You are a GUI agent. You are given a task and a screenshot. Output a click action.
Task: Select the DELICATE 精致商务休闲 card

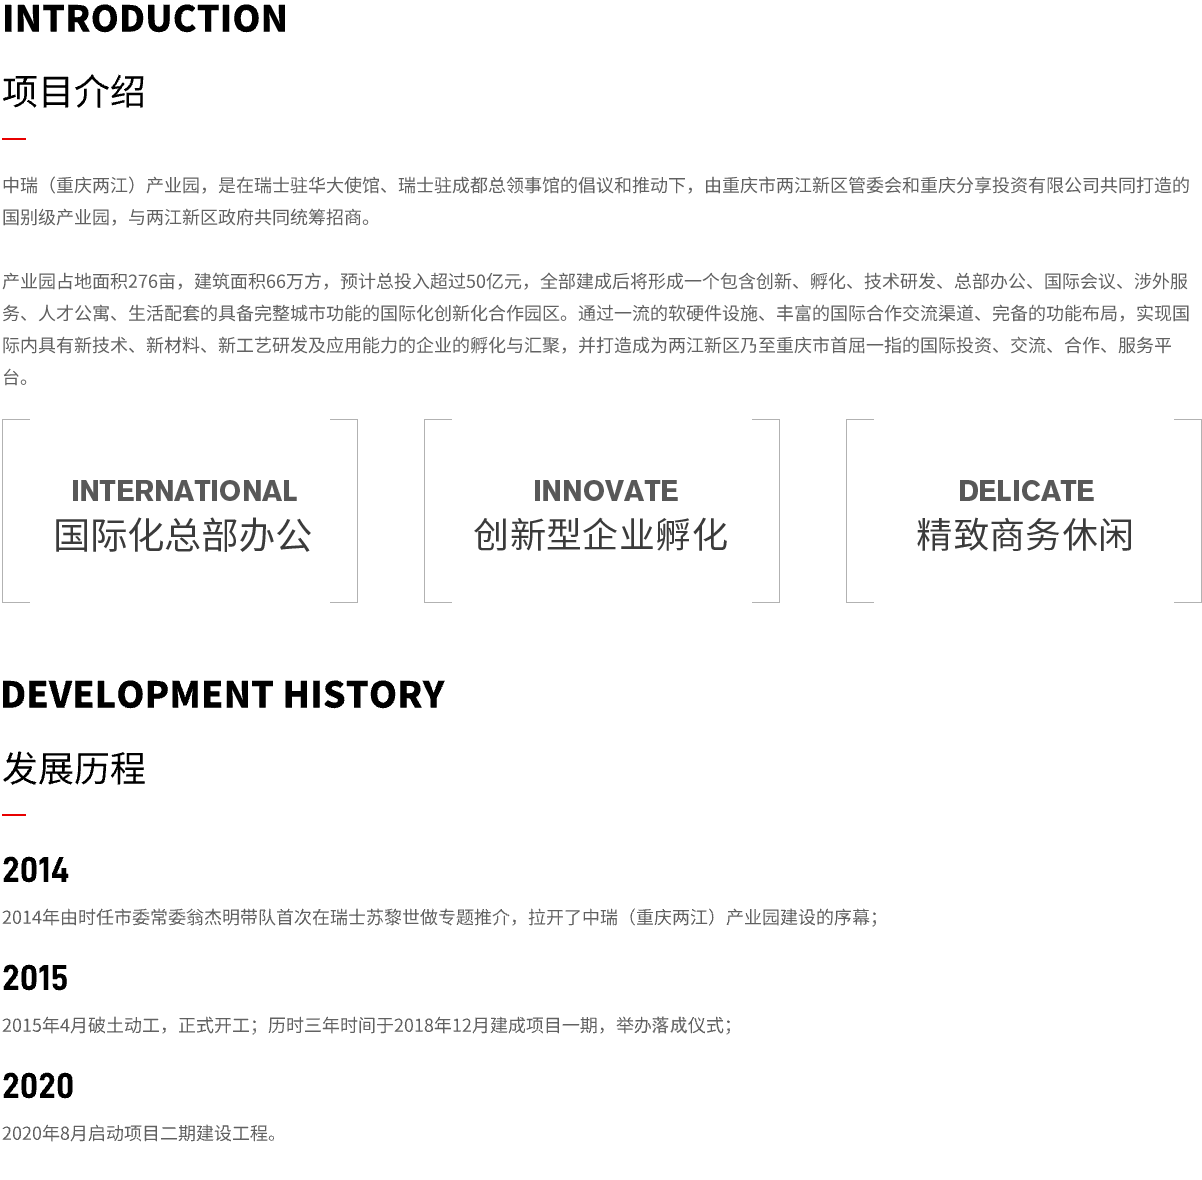coord(1024,511)
